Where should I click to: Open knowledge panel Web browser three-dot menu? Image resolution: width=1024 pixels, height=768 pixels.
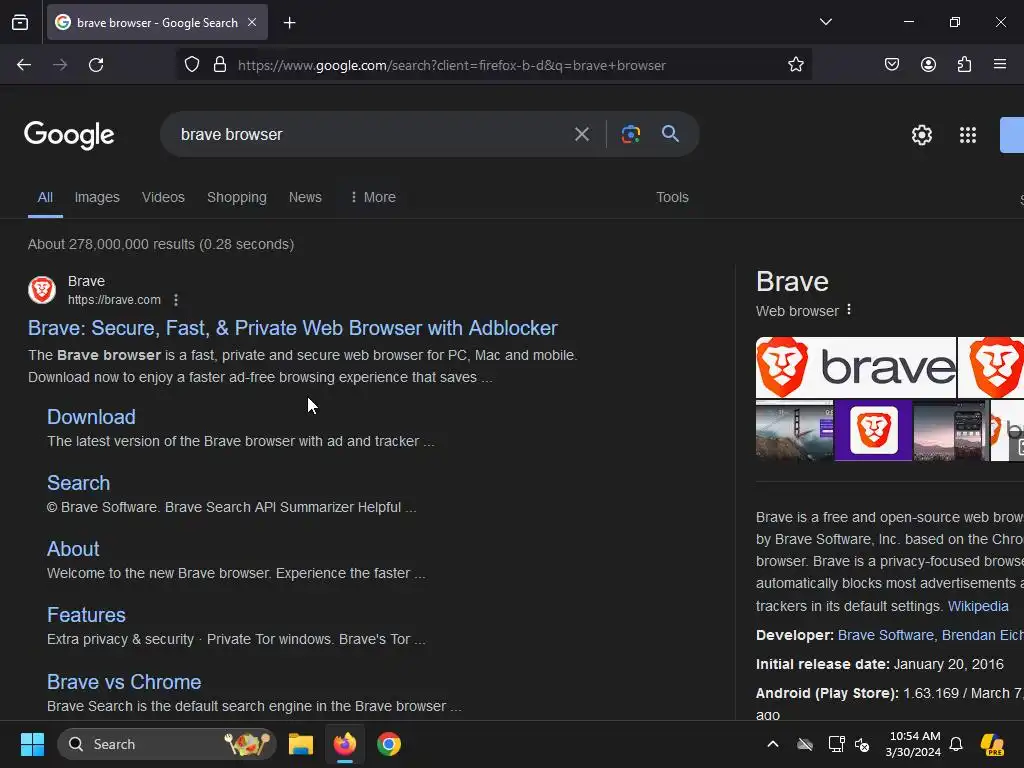tap(848, 310)
